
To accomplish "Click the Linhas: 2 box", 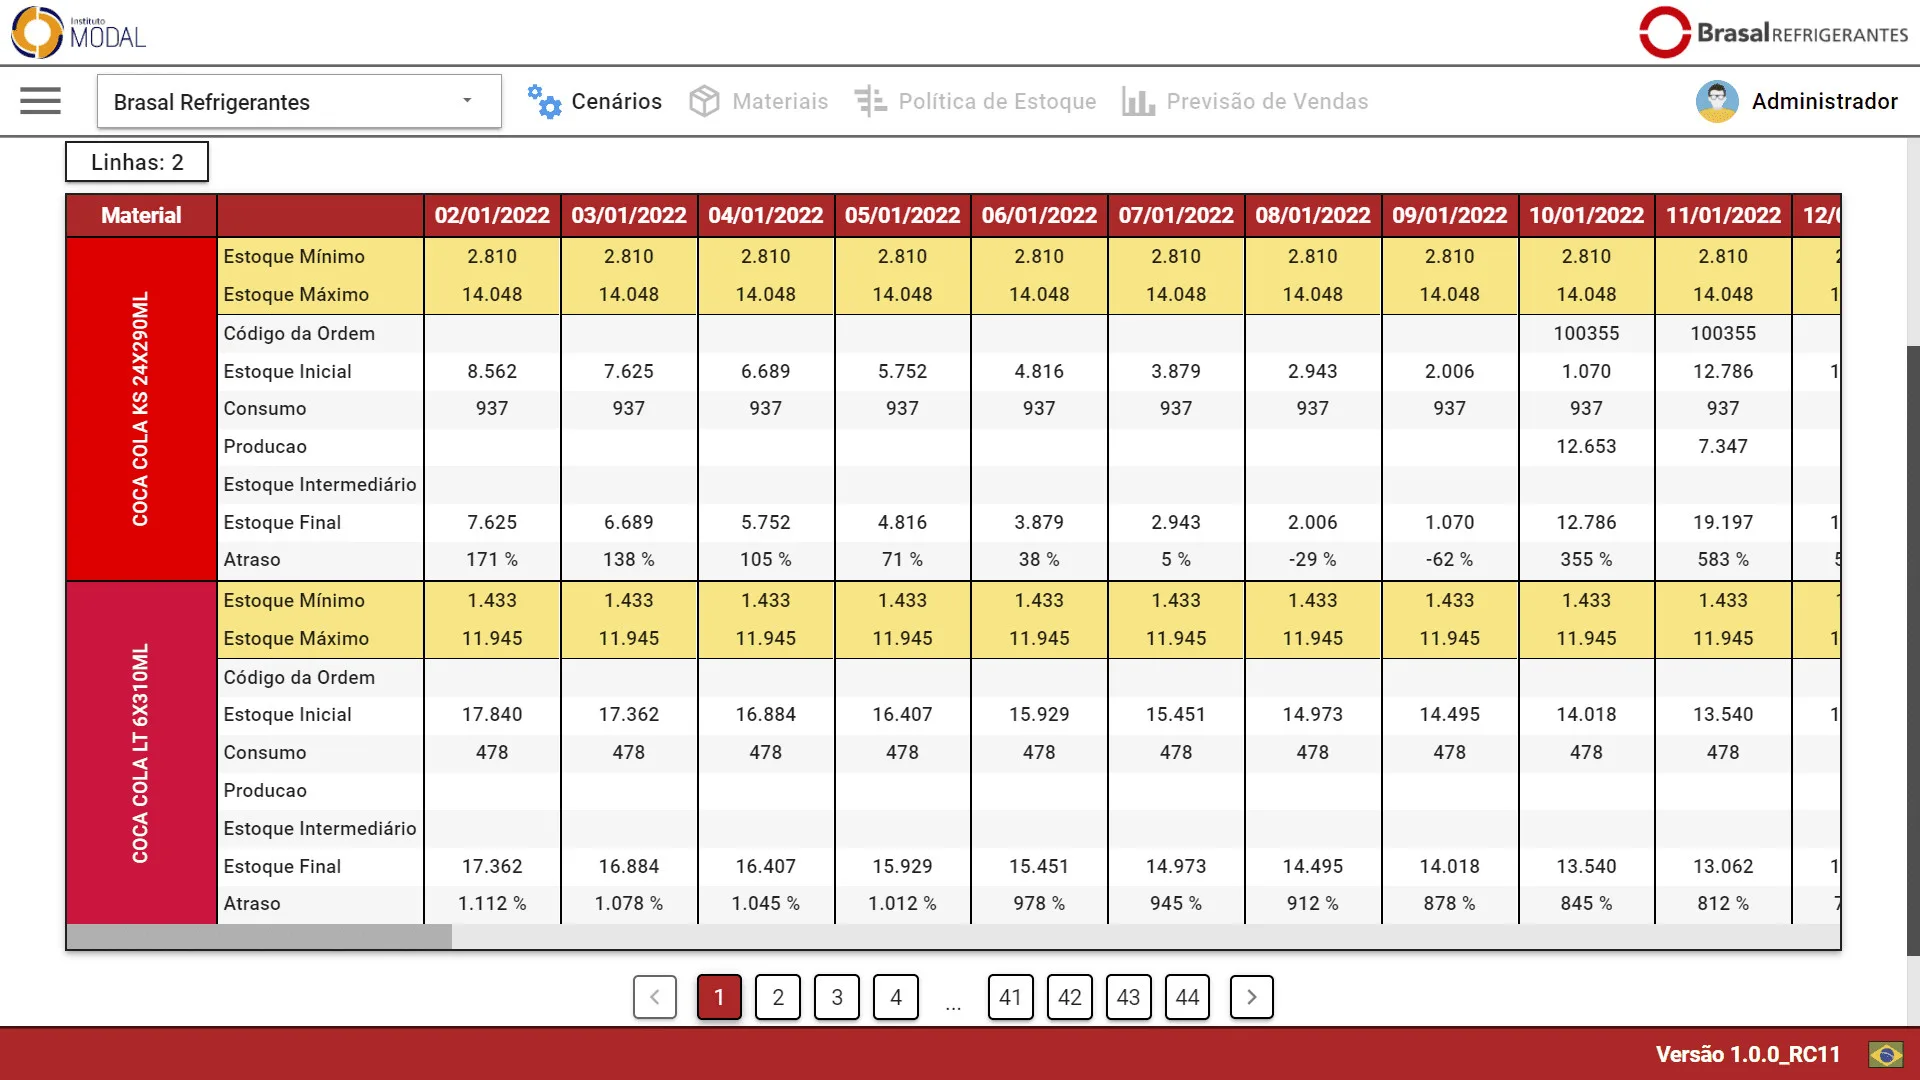I will click(137, 162).
